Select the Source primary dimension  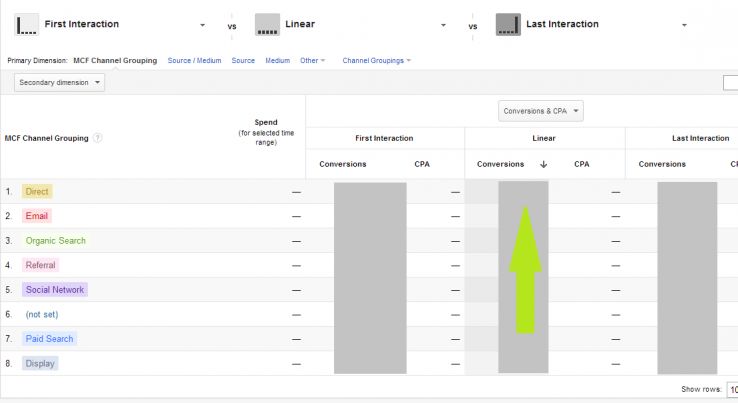coord(243,60)
